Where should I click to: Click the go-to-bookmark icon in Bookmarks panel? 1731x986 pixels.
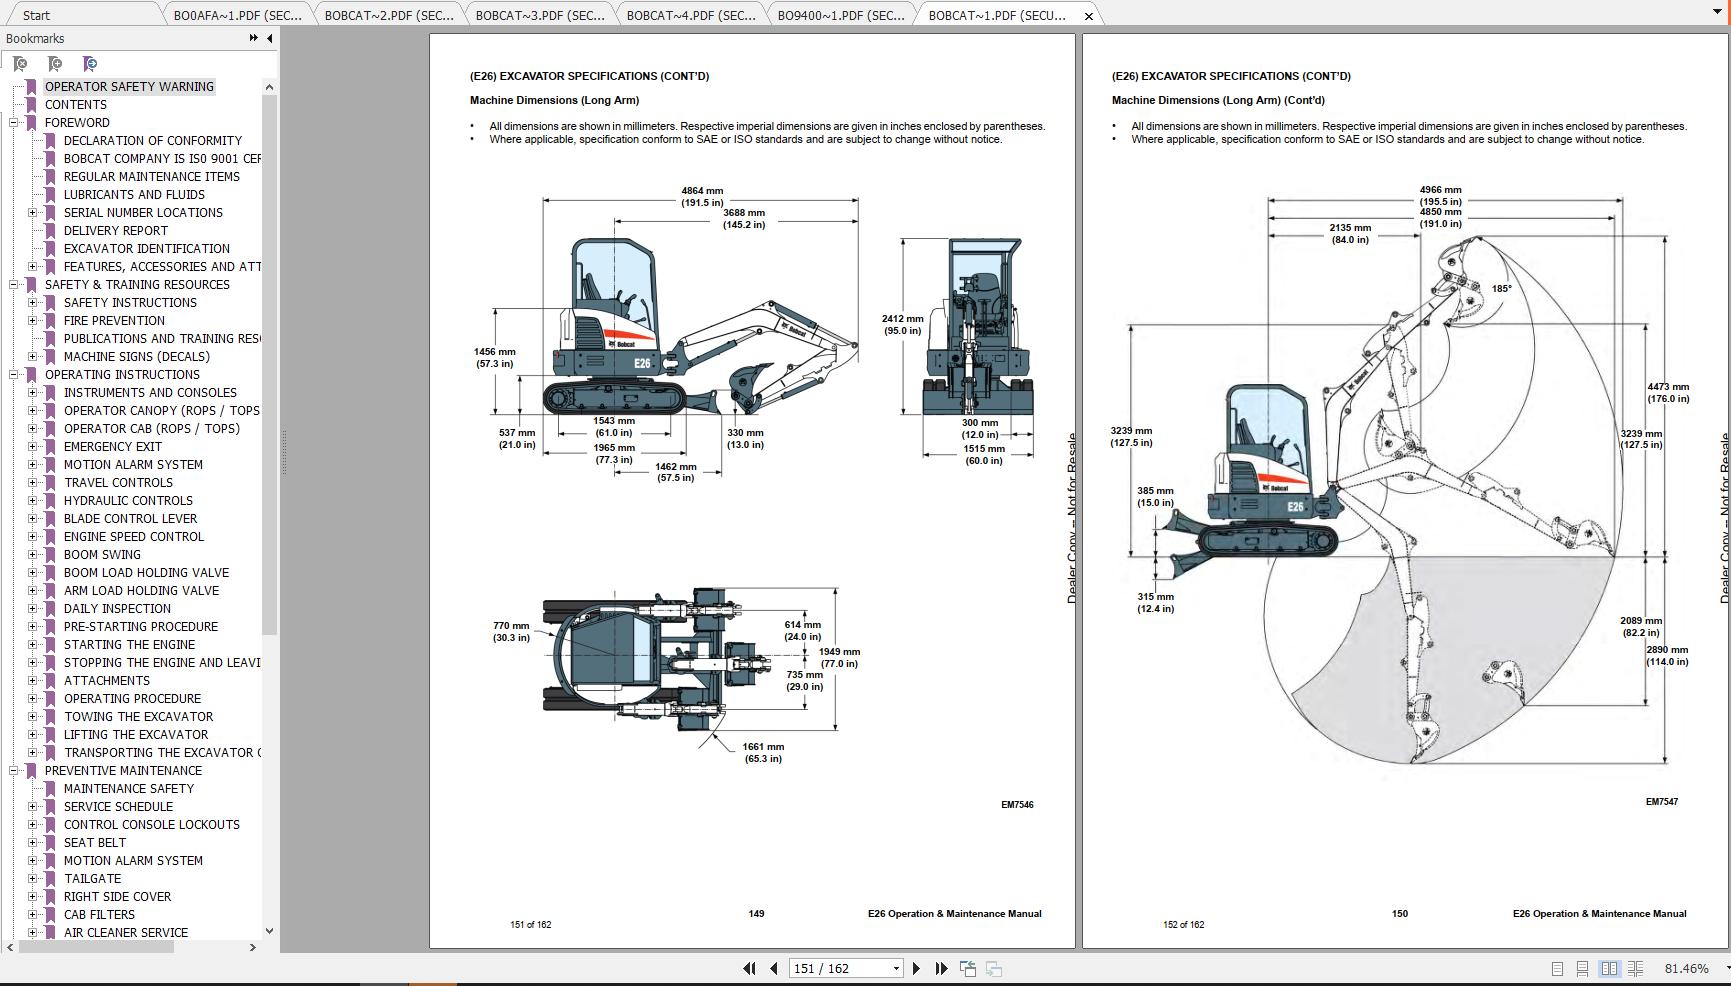click(89, 64)
